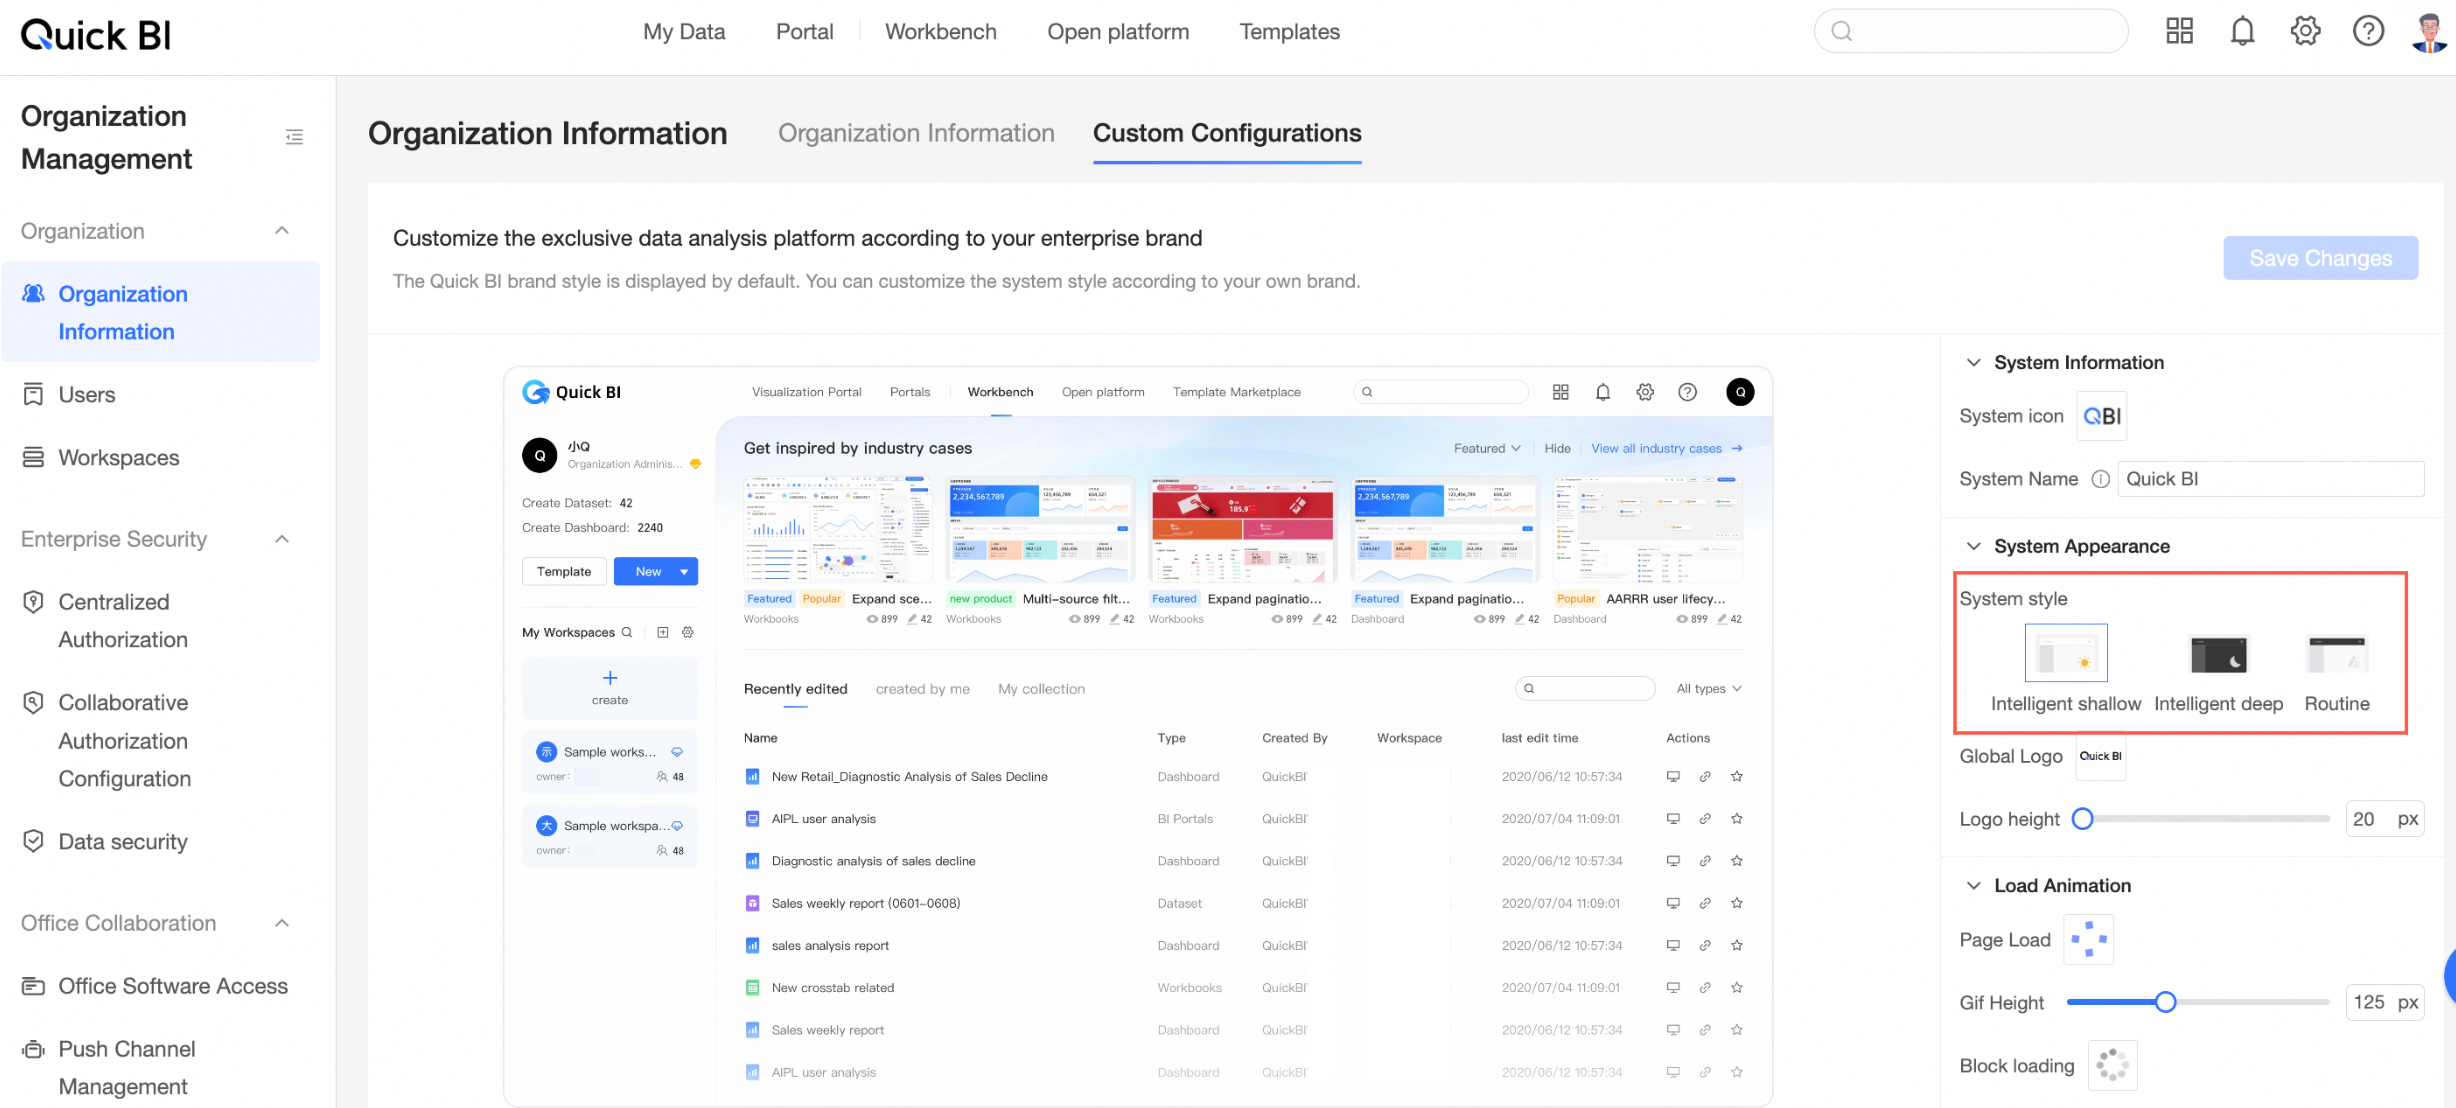The width and height of the screenshot is (2456, 1108).
Task: Open notifications bell in top bar
Action: [x=2242, y=31]
